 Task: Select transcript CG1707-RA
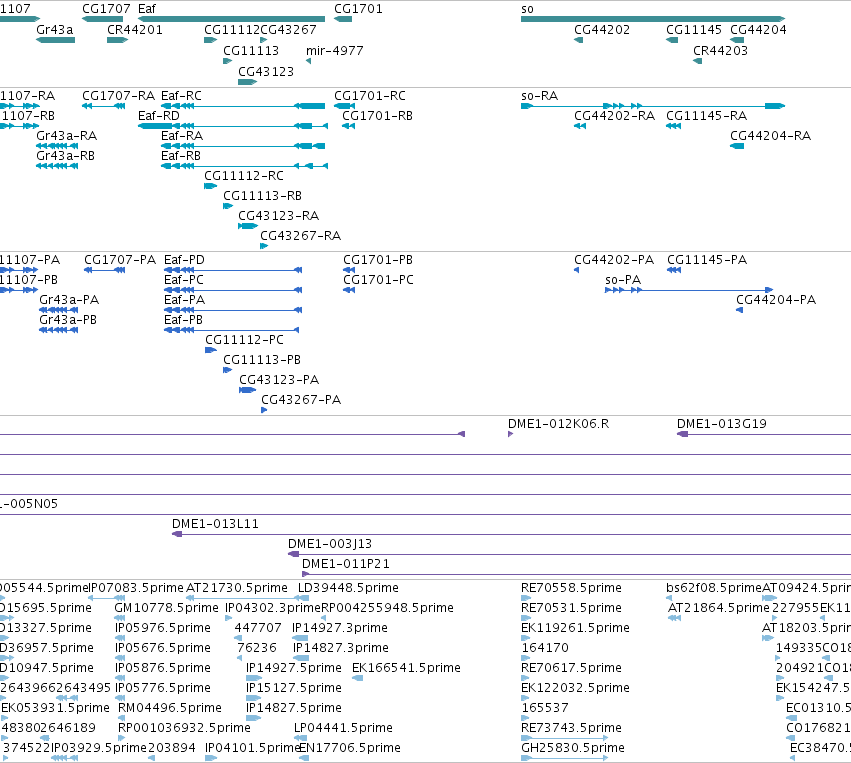tap(118, 96)
